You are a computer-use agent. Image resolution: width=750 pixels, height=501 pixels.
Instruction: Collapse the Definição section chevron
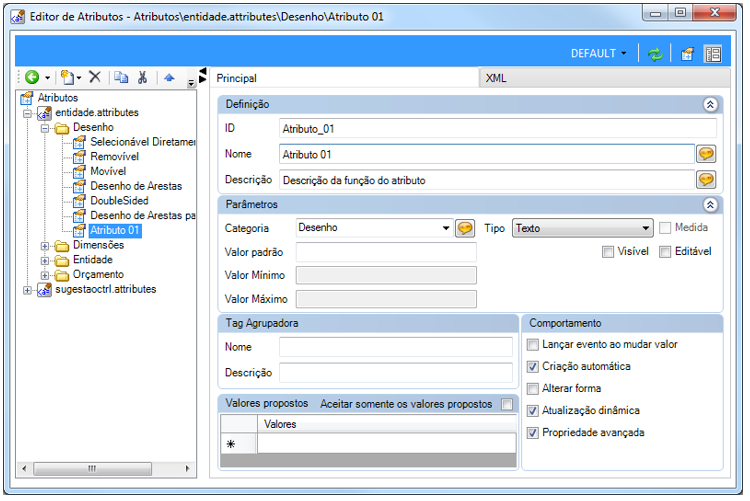tap(710, 104)
